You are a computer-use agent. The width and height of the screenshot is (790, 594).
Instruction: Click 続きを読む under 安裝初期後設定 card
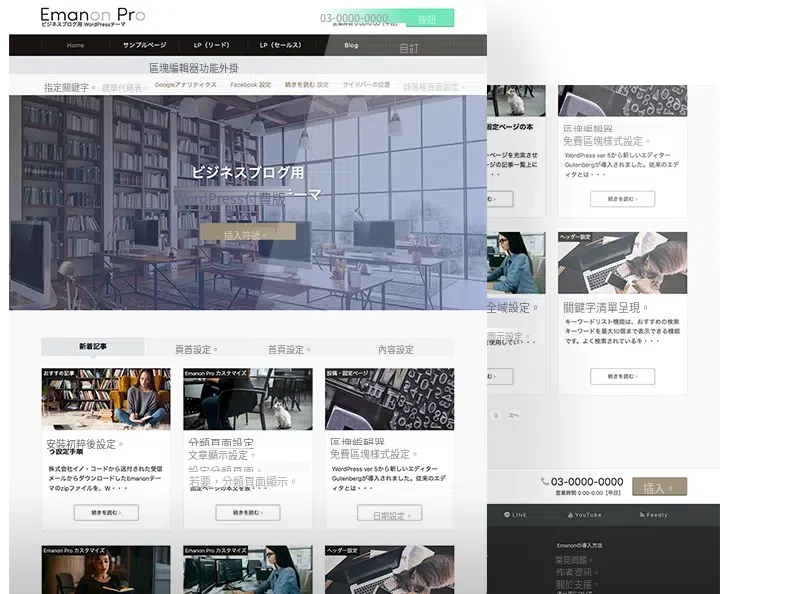point(106,512)
